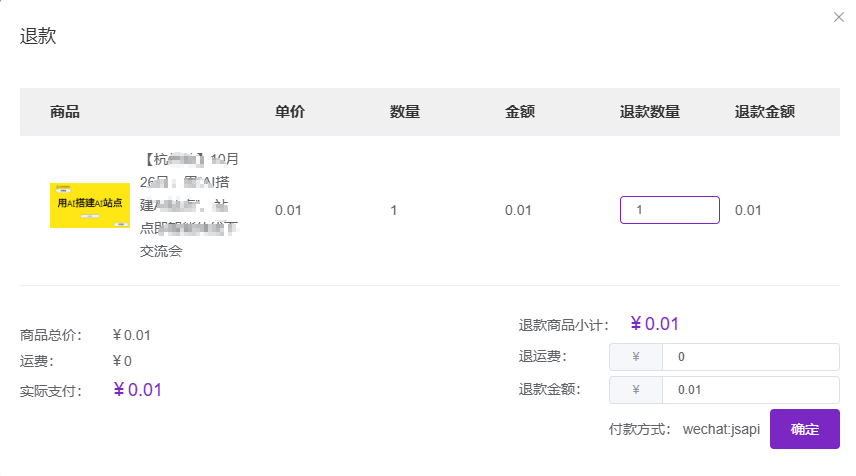Focus the 退款数量 quantity input box
This screenshot has height=476, width=856.
point(669,210)
